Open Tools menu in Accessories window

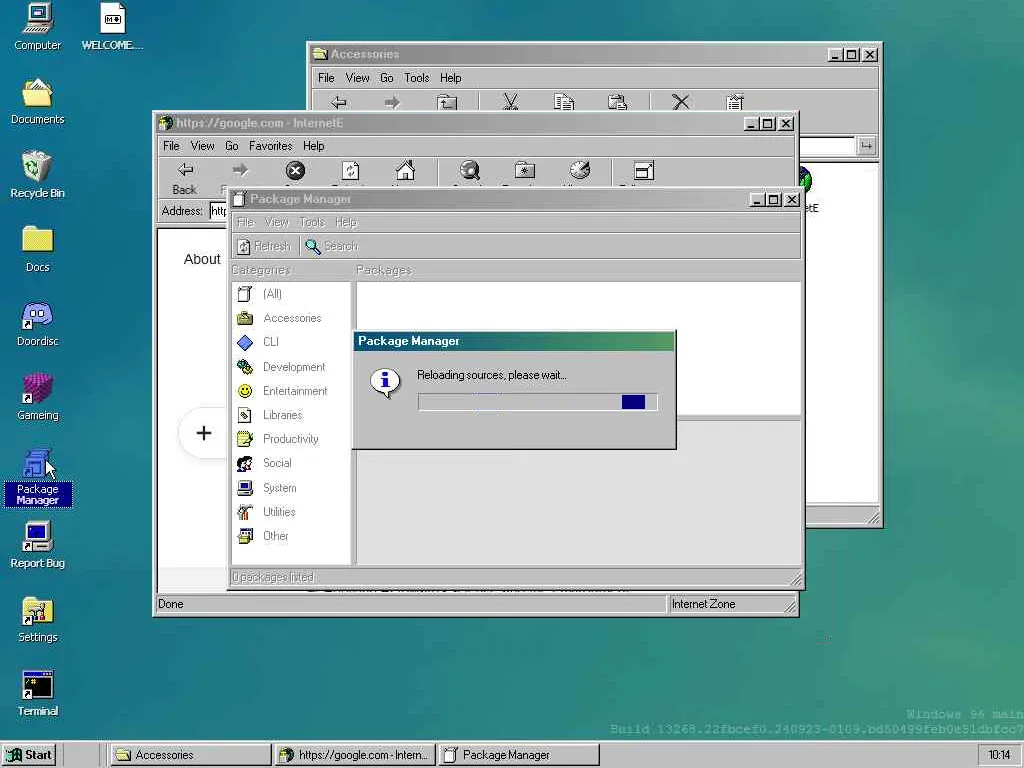click(x=417, y=78)
